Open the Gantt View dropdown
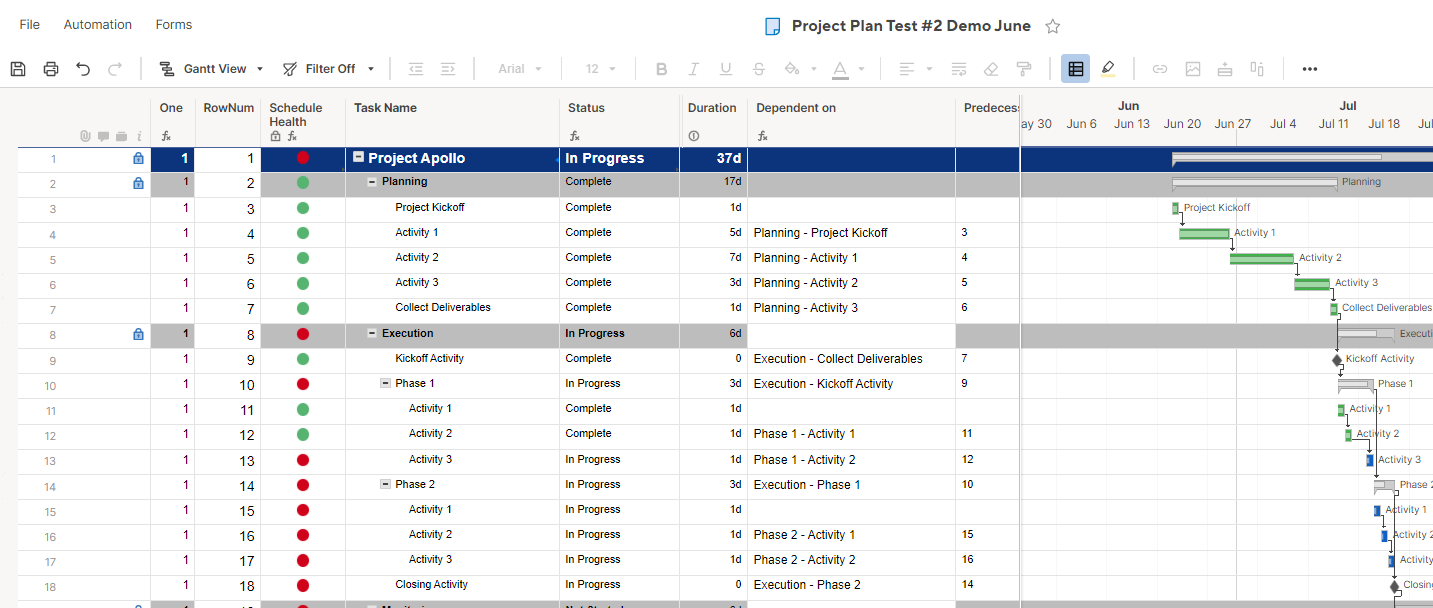This screenshot has height=608, width=1433. [x=211, y=69]
